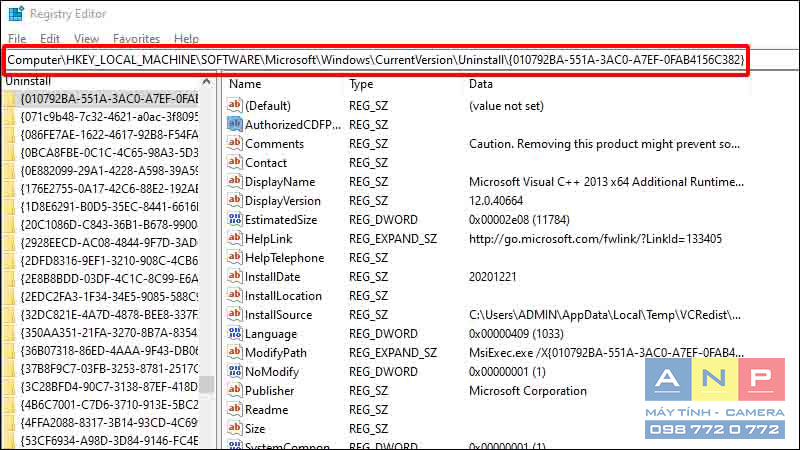This screenshot has width=800, height=450.
Task: Click the Size value string icon
Action: tap(235, 428)
